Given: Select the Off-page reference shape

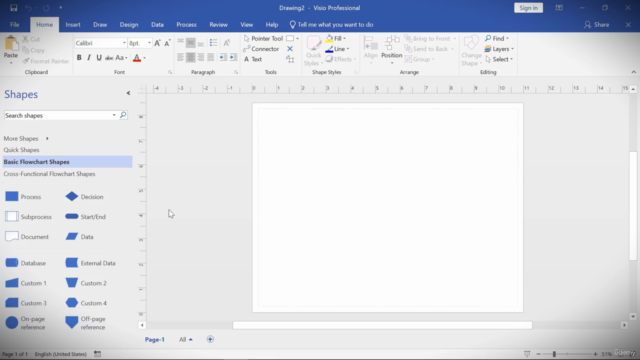Looking at the screenshot, I should (85, 323).
